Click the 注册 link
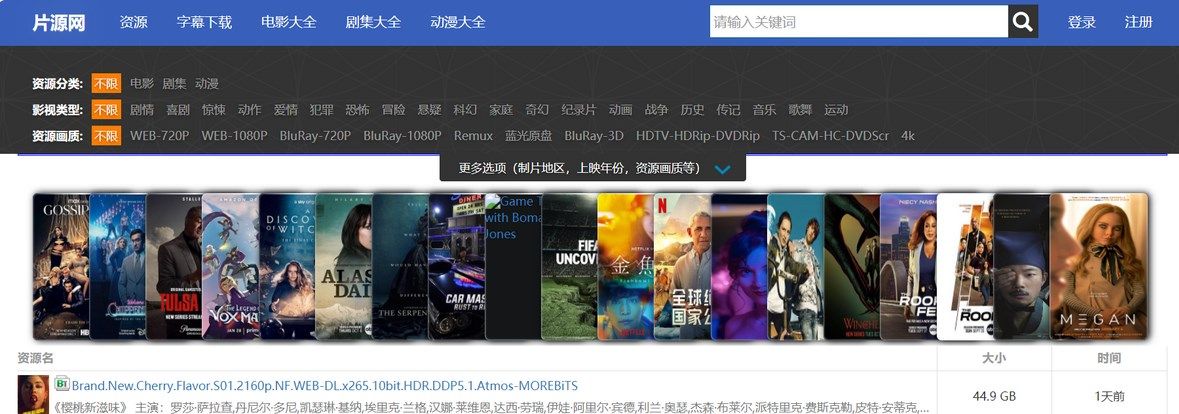Viewport: 1179px width, 414px height. click(x=1138, y=23)
